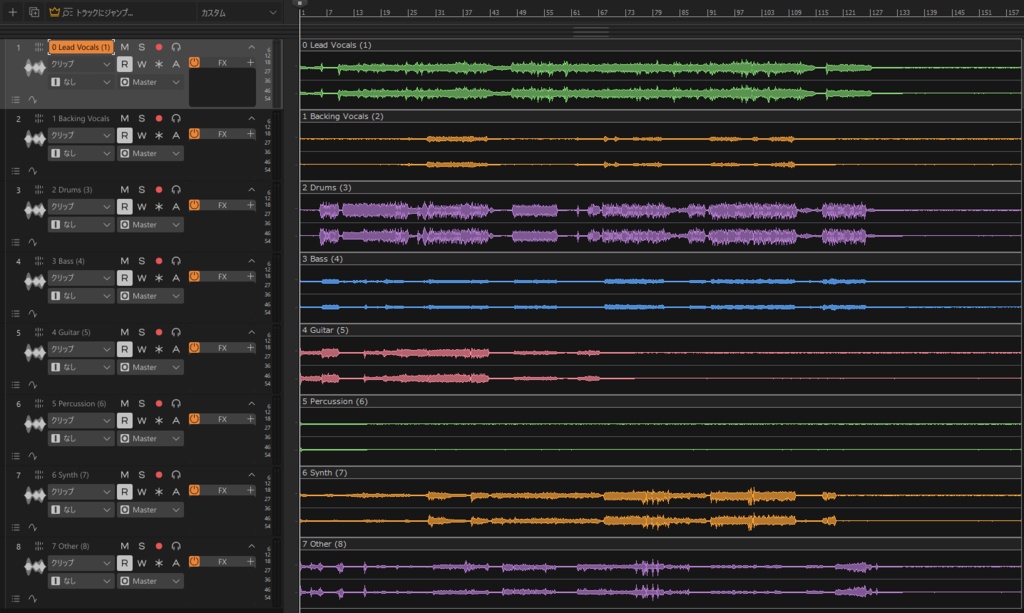
Task: Click the A button on Synth track
Action: coord(176,491)
